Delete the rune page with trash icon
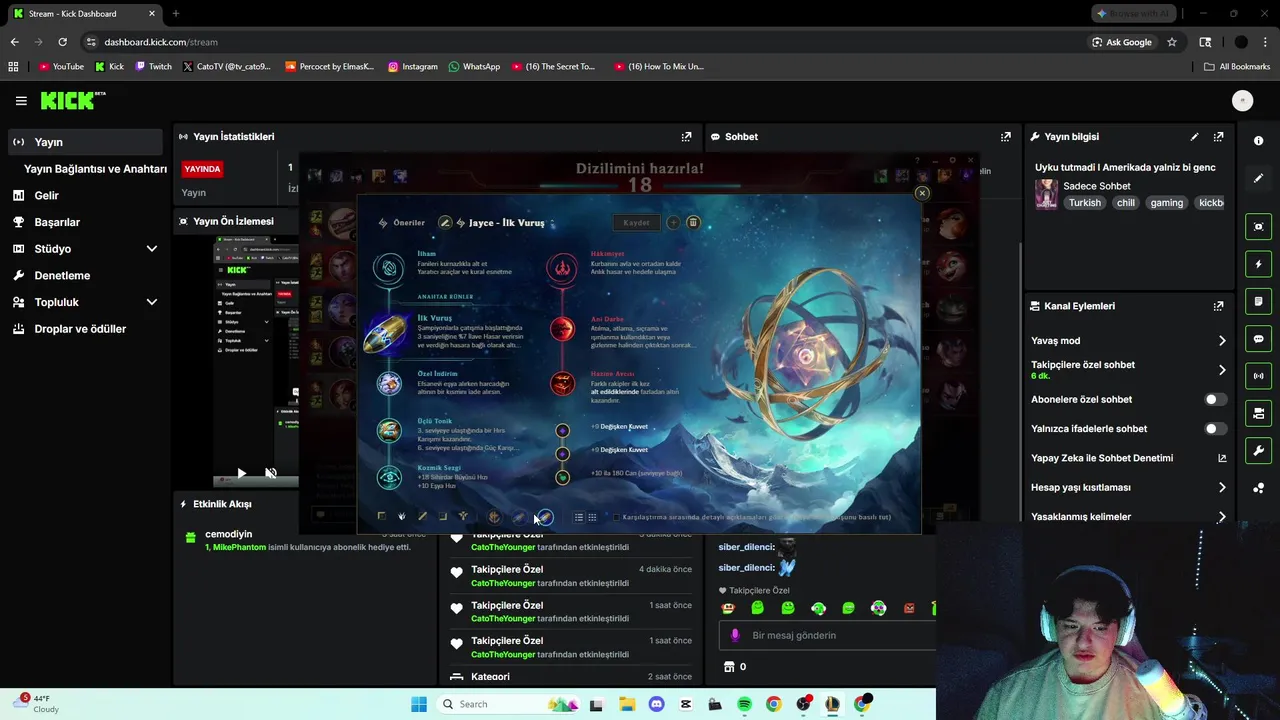1280x720 pixels. (x=693, y=223)
